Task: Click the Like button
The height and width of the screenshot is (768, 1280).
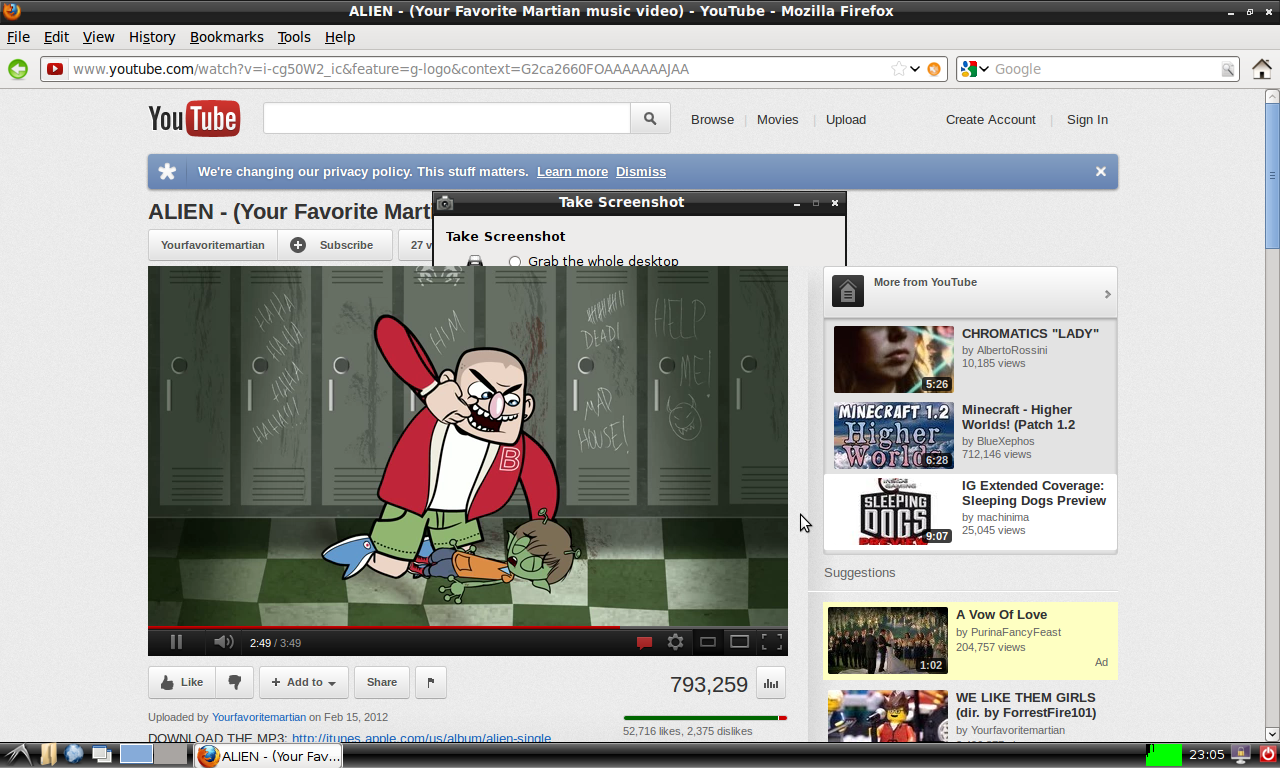Action: tap(182, 682)
